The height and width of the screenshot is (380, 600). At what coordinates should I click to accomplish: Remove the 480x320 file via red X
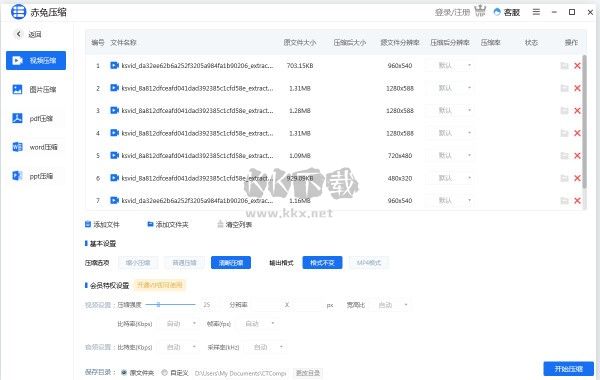[577, 178]
